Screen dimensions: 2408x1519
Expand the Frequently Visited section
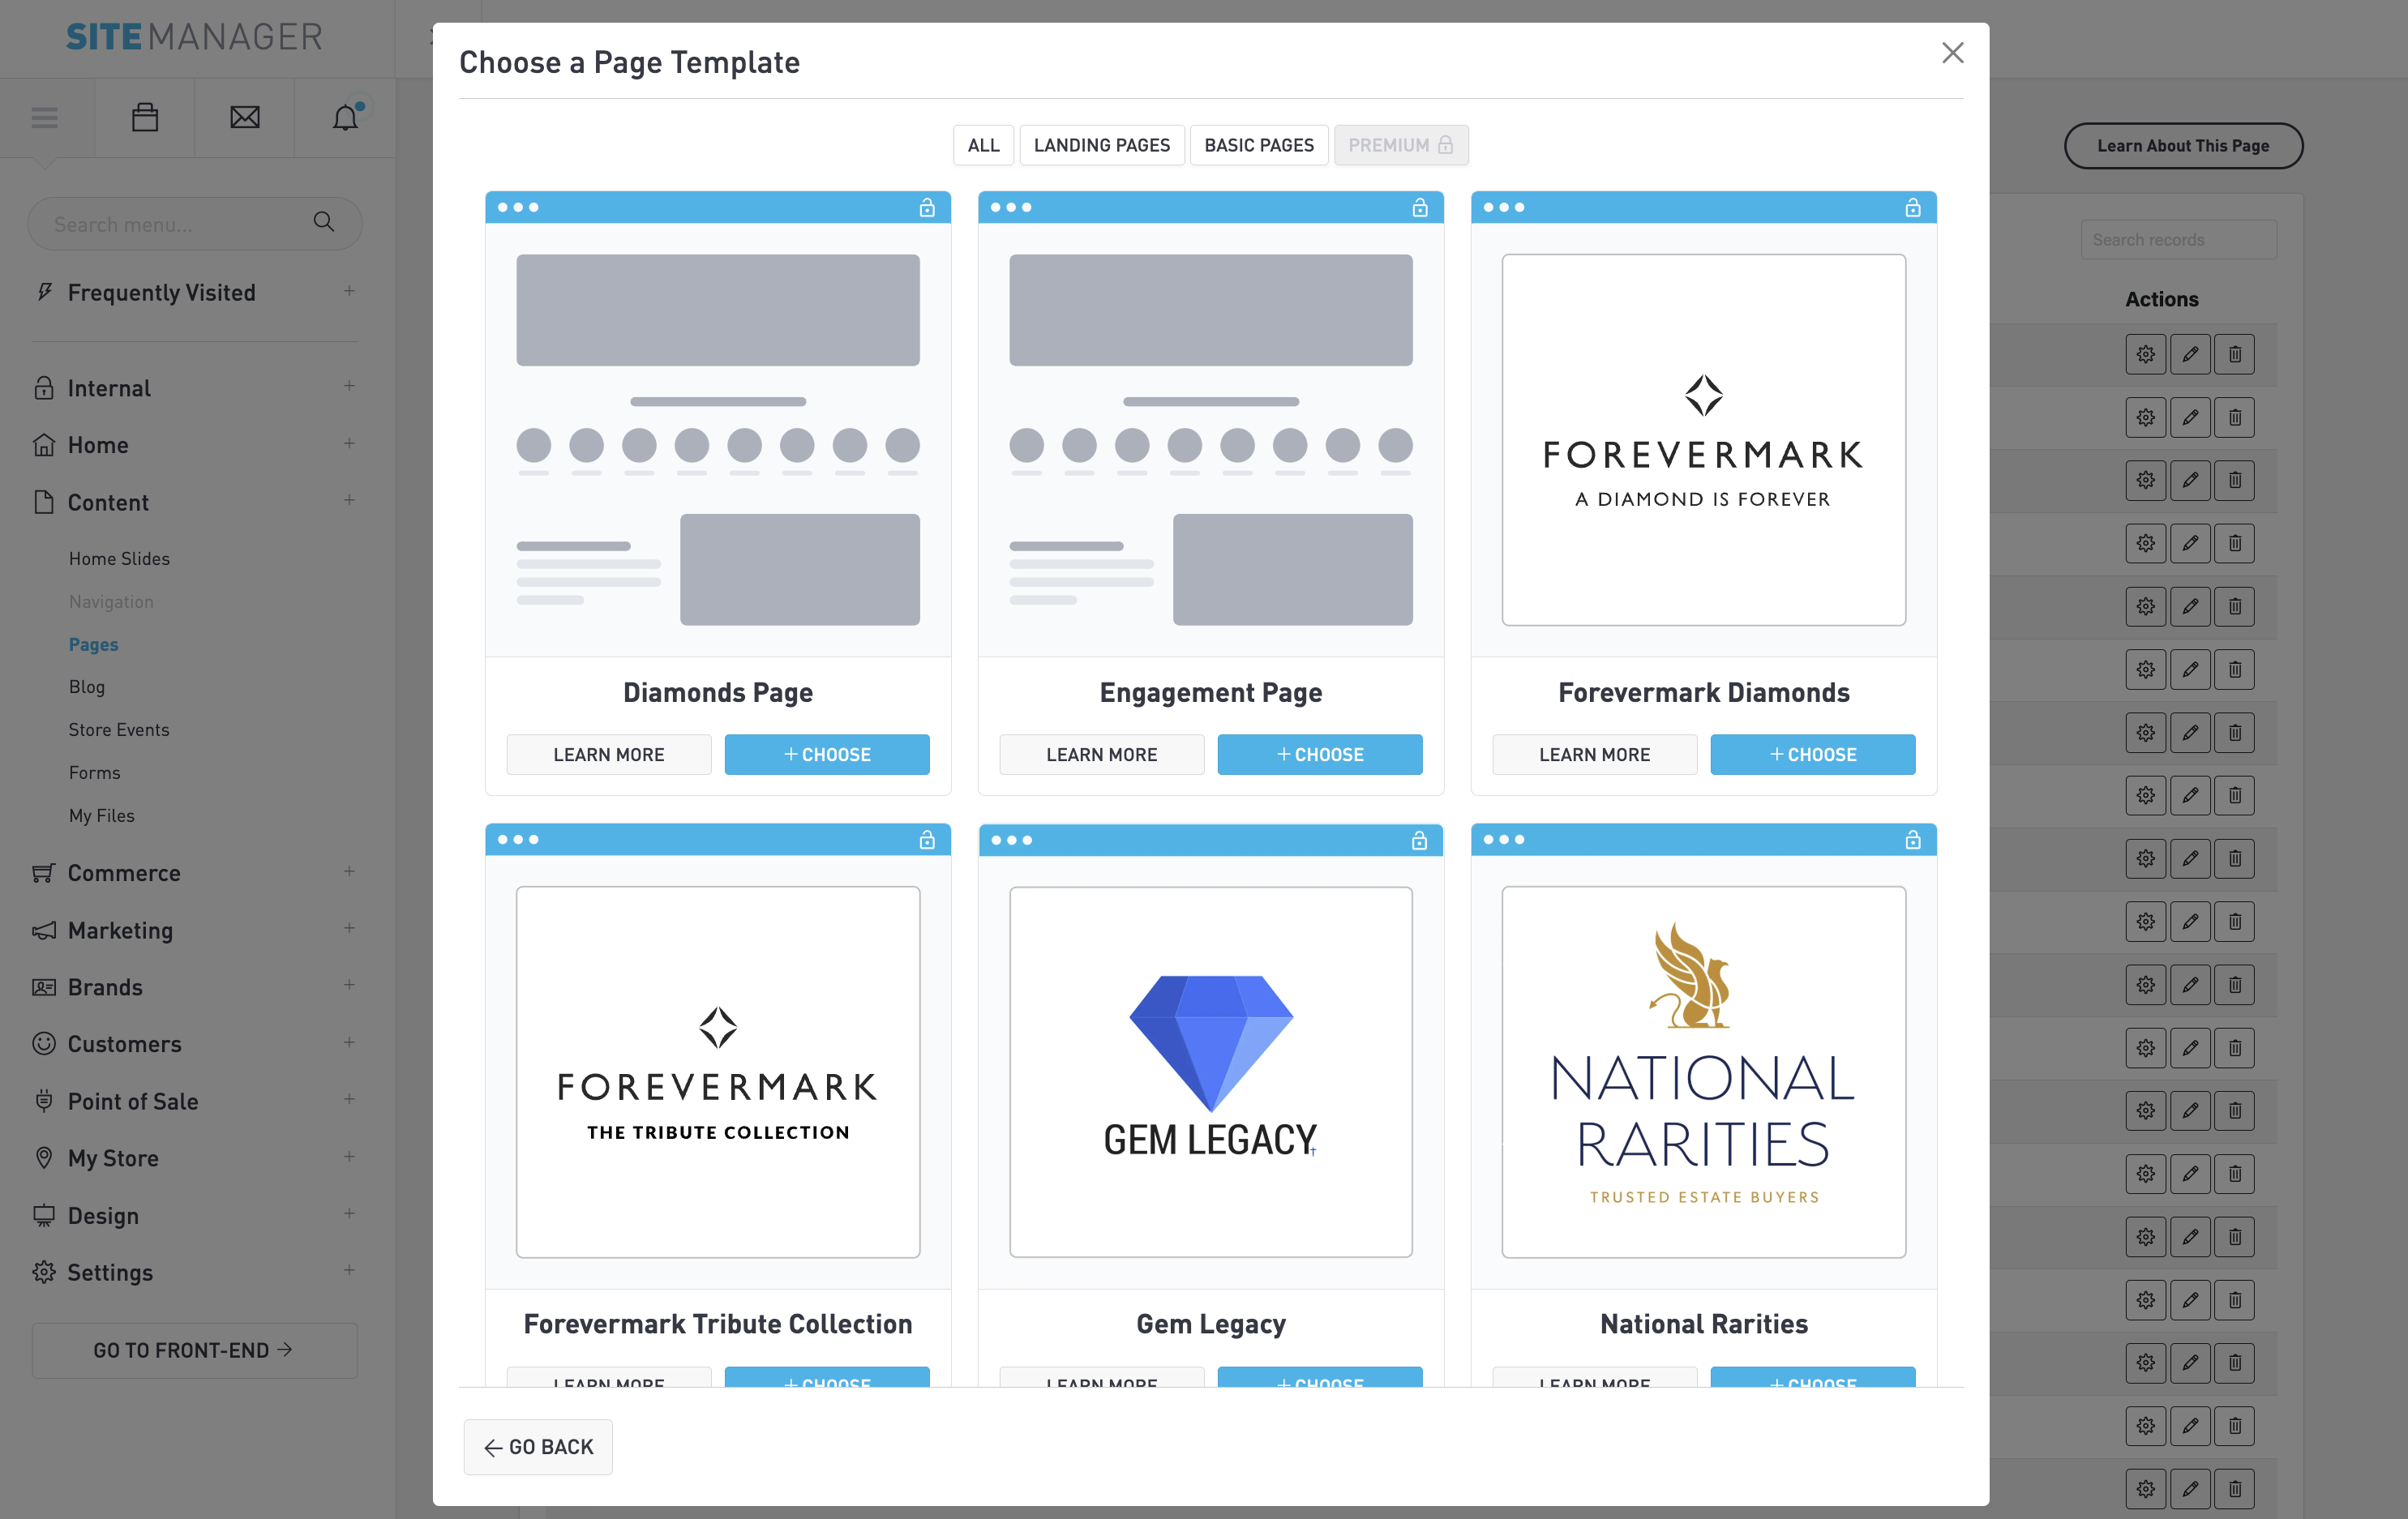[x=349, y=291]
